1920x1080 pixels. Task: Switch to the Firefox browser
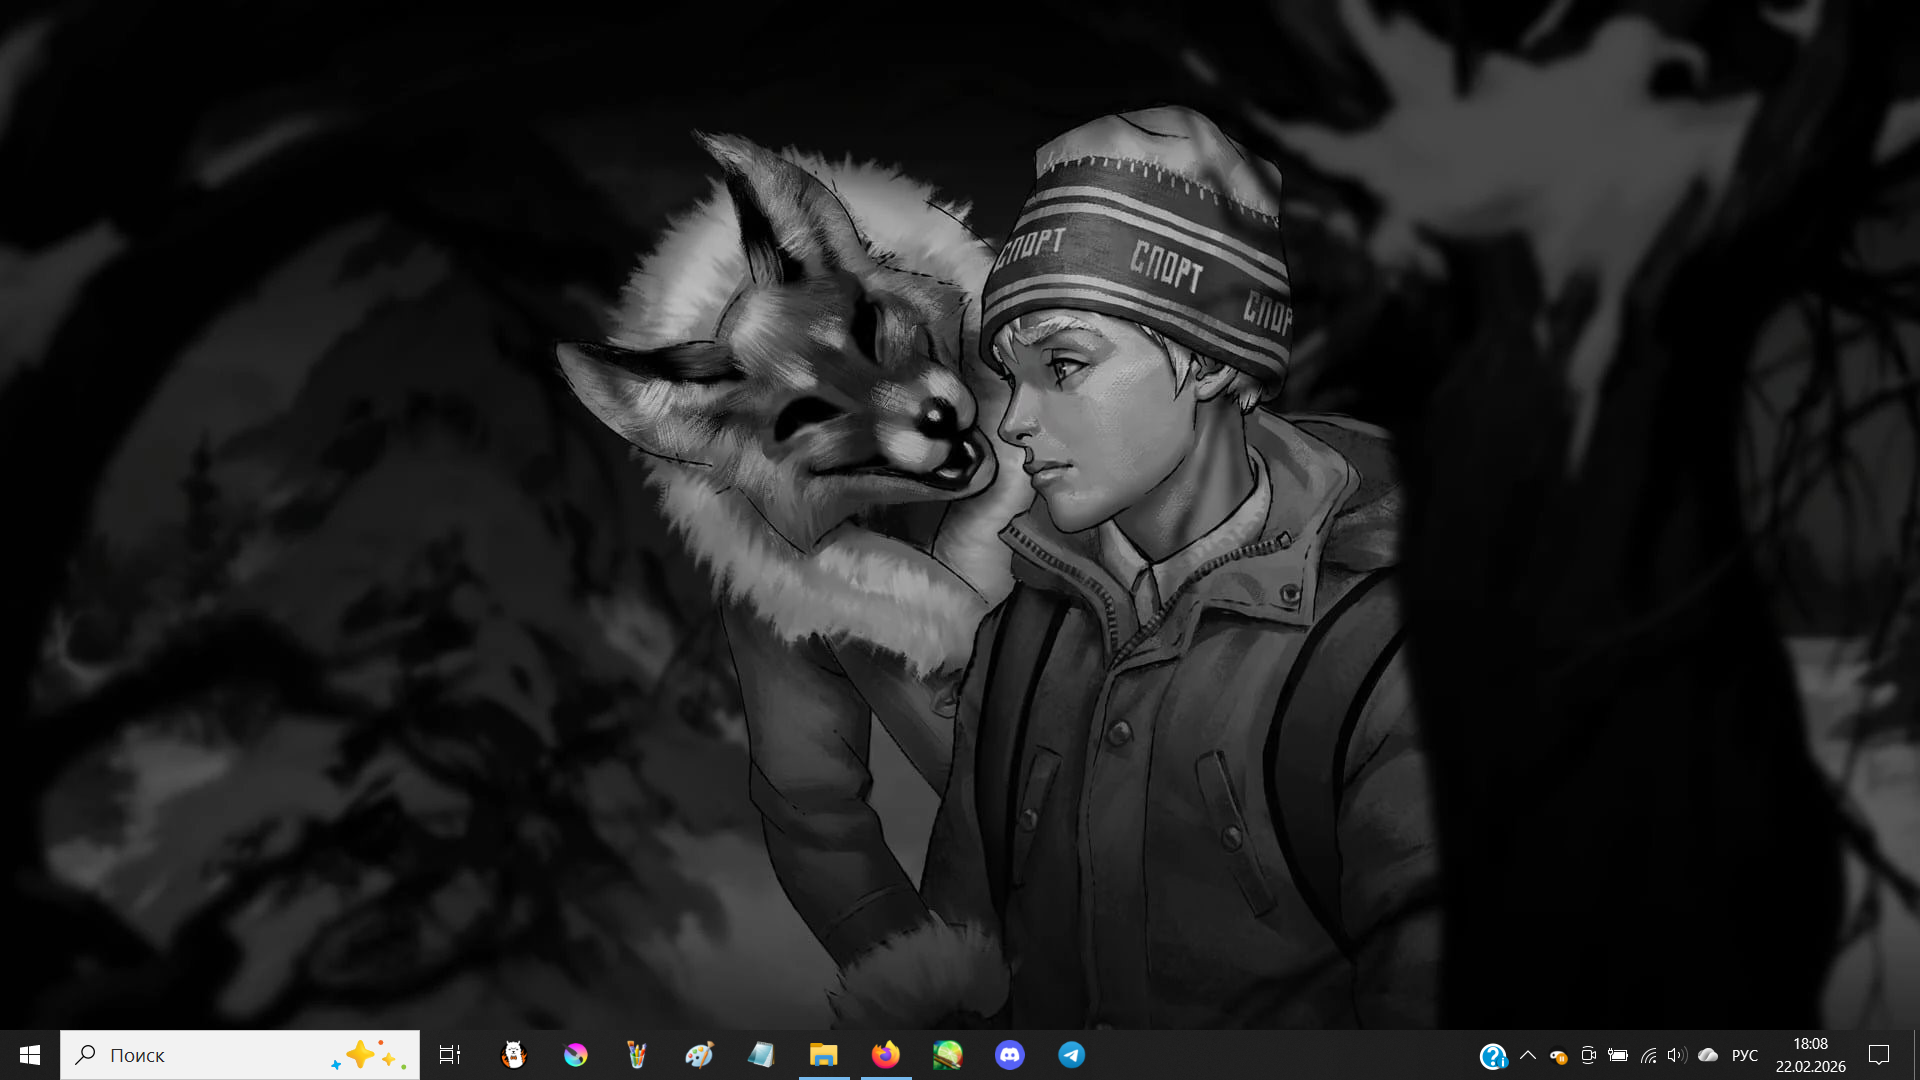(x=885, y=1055)
